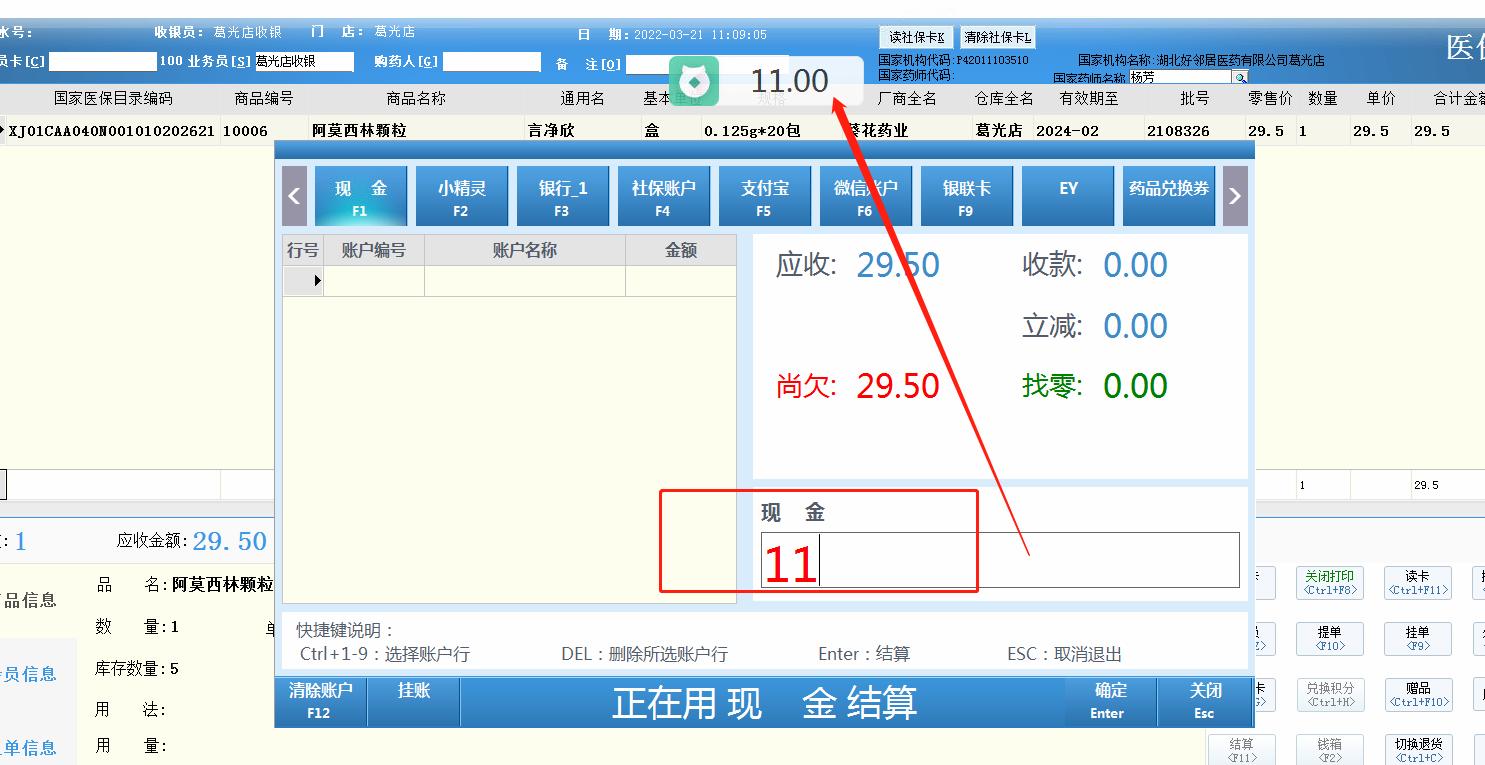
Task: Confirm payment with 确定 Enter button
Action: 1109,701
